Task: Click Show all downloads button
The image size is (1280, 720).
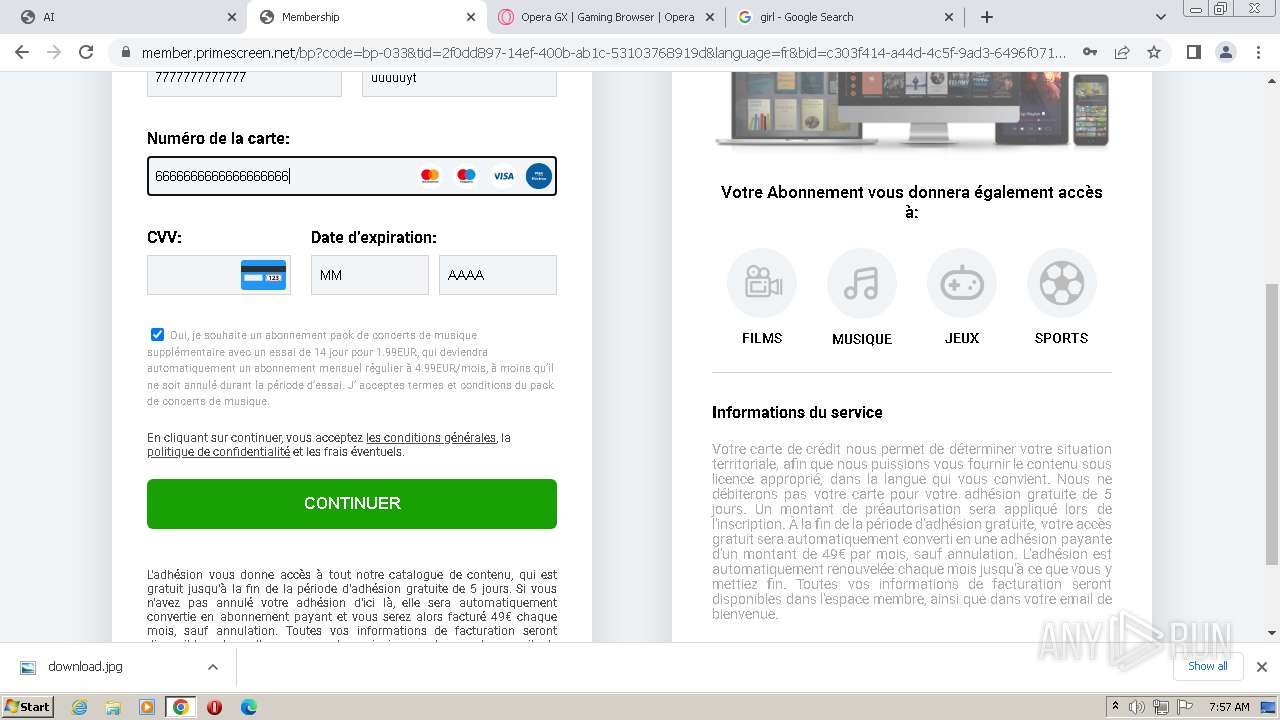Action: [x=1207, y=666]
